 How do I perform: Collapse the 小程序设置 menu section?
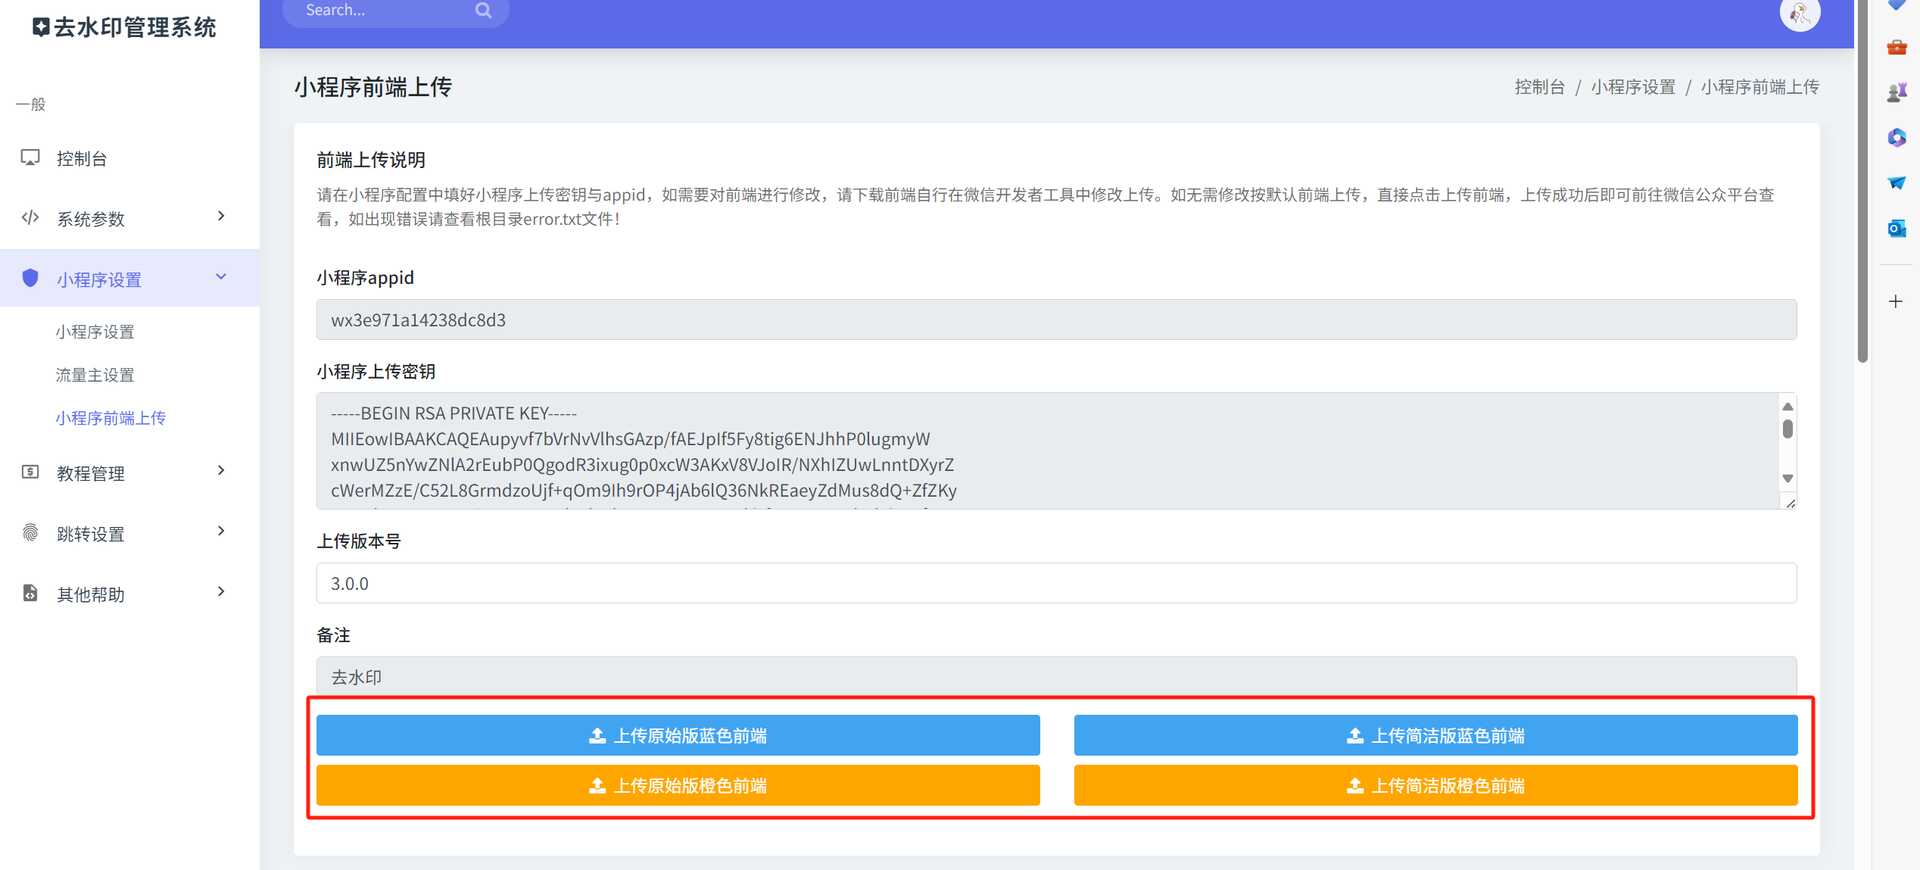click(221, 278)
